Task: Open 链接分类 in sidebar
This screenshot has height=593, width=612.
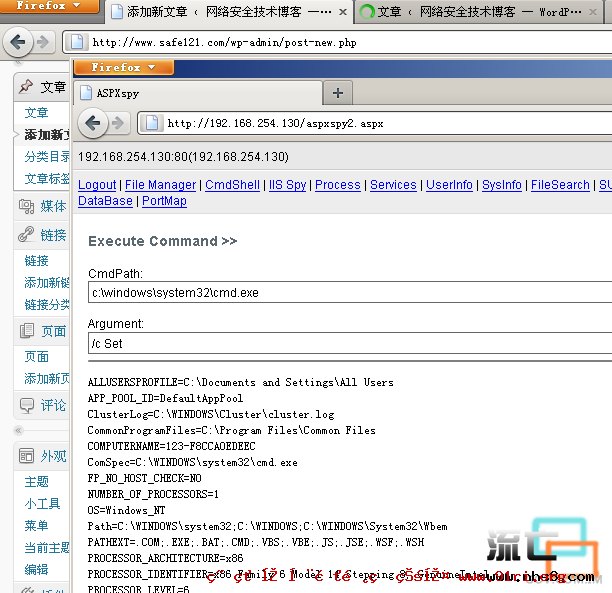Action: pyautogui.click(x=47, y=304)
